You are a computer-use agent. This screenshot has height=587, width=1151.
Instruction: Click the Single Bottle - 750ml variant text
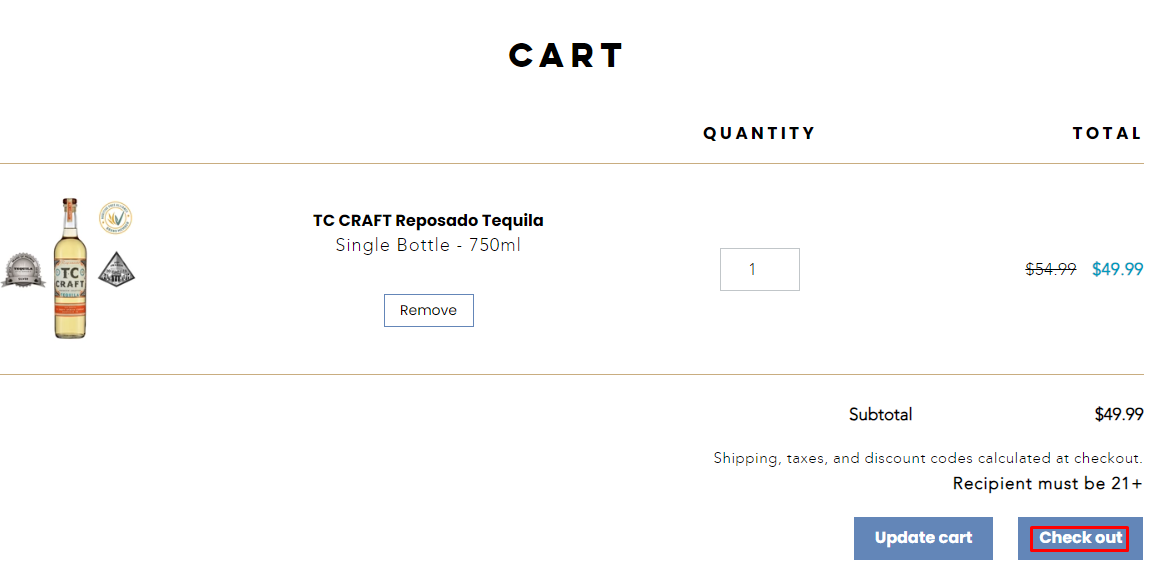tap(428, 246)
